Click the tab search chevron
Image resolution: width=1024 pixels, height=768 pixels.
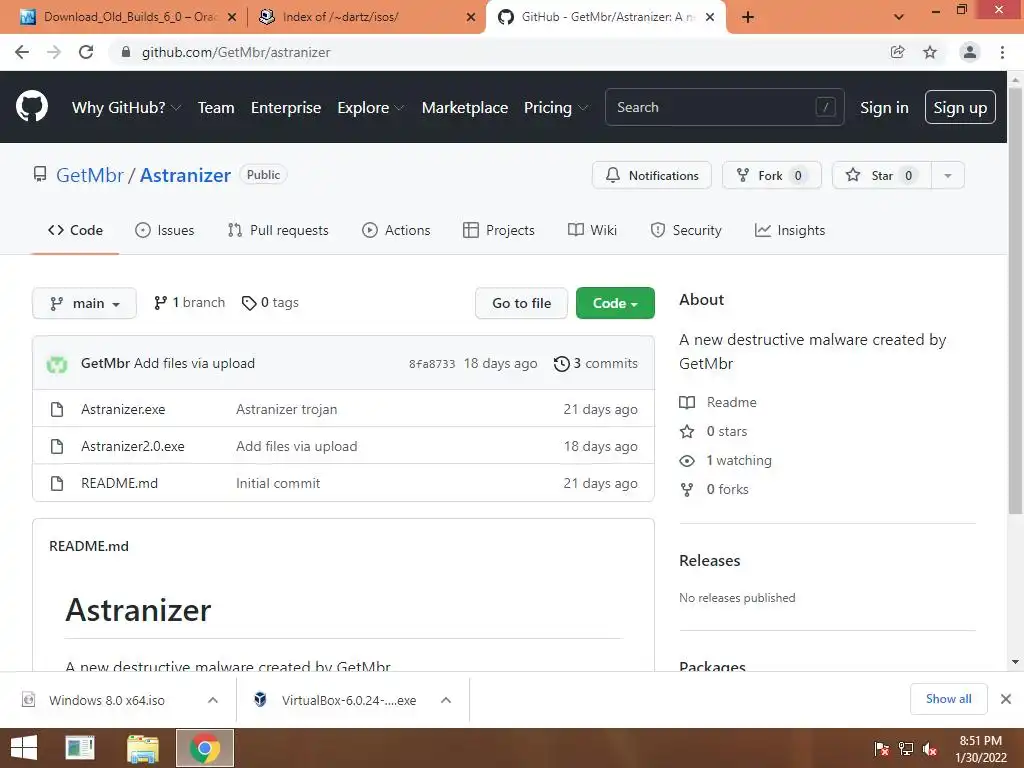[x=899, y=17]
